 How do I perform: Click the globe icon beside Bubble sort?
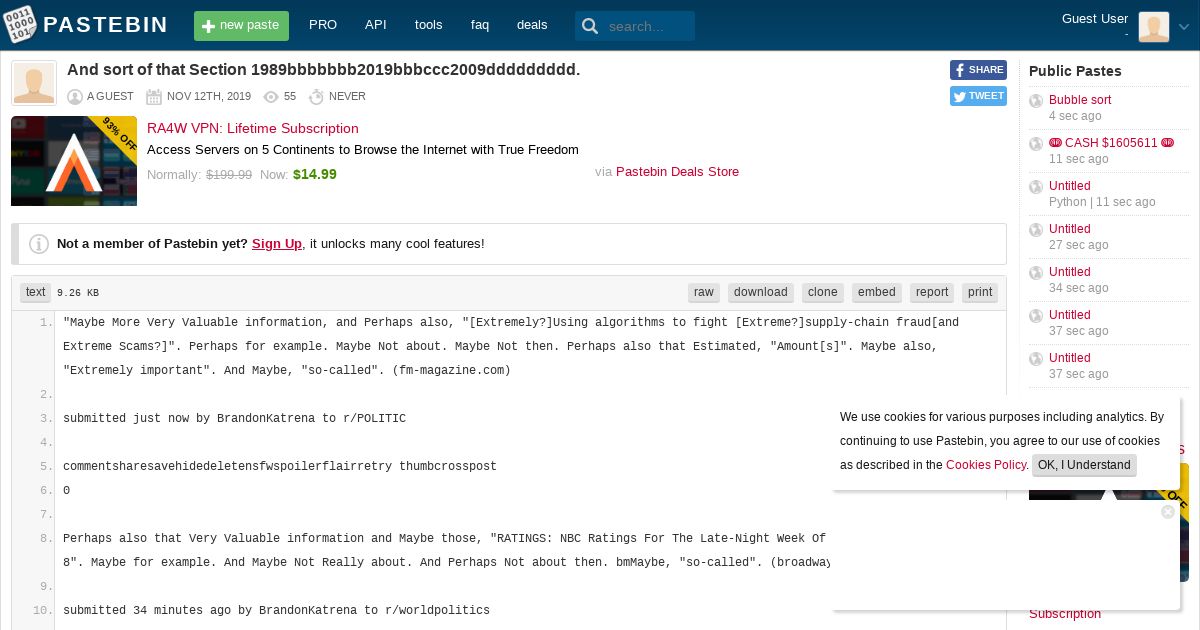pyautogui.click(x=1036, y=101)
